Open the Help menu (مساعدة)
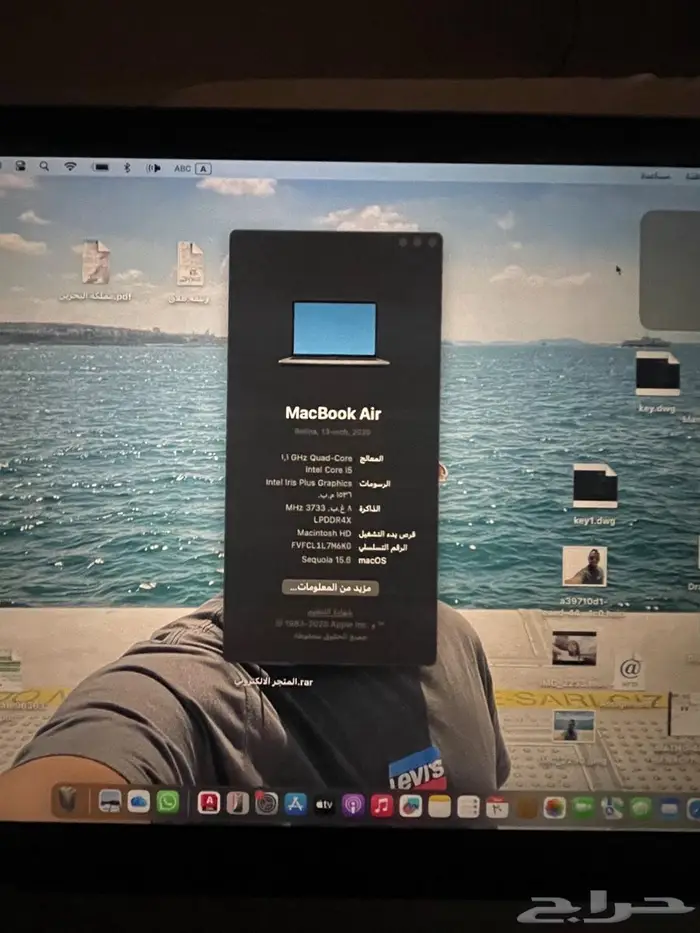Viewport: 700px width, 933px height. (x=654, y=176)
